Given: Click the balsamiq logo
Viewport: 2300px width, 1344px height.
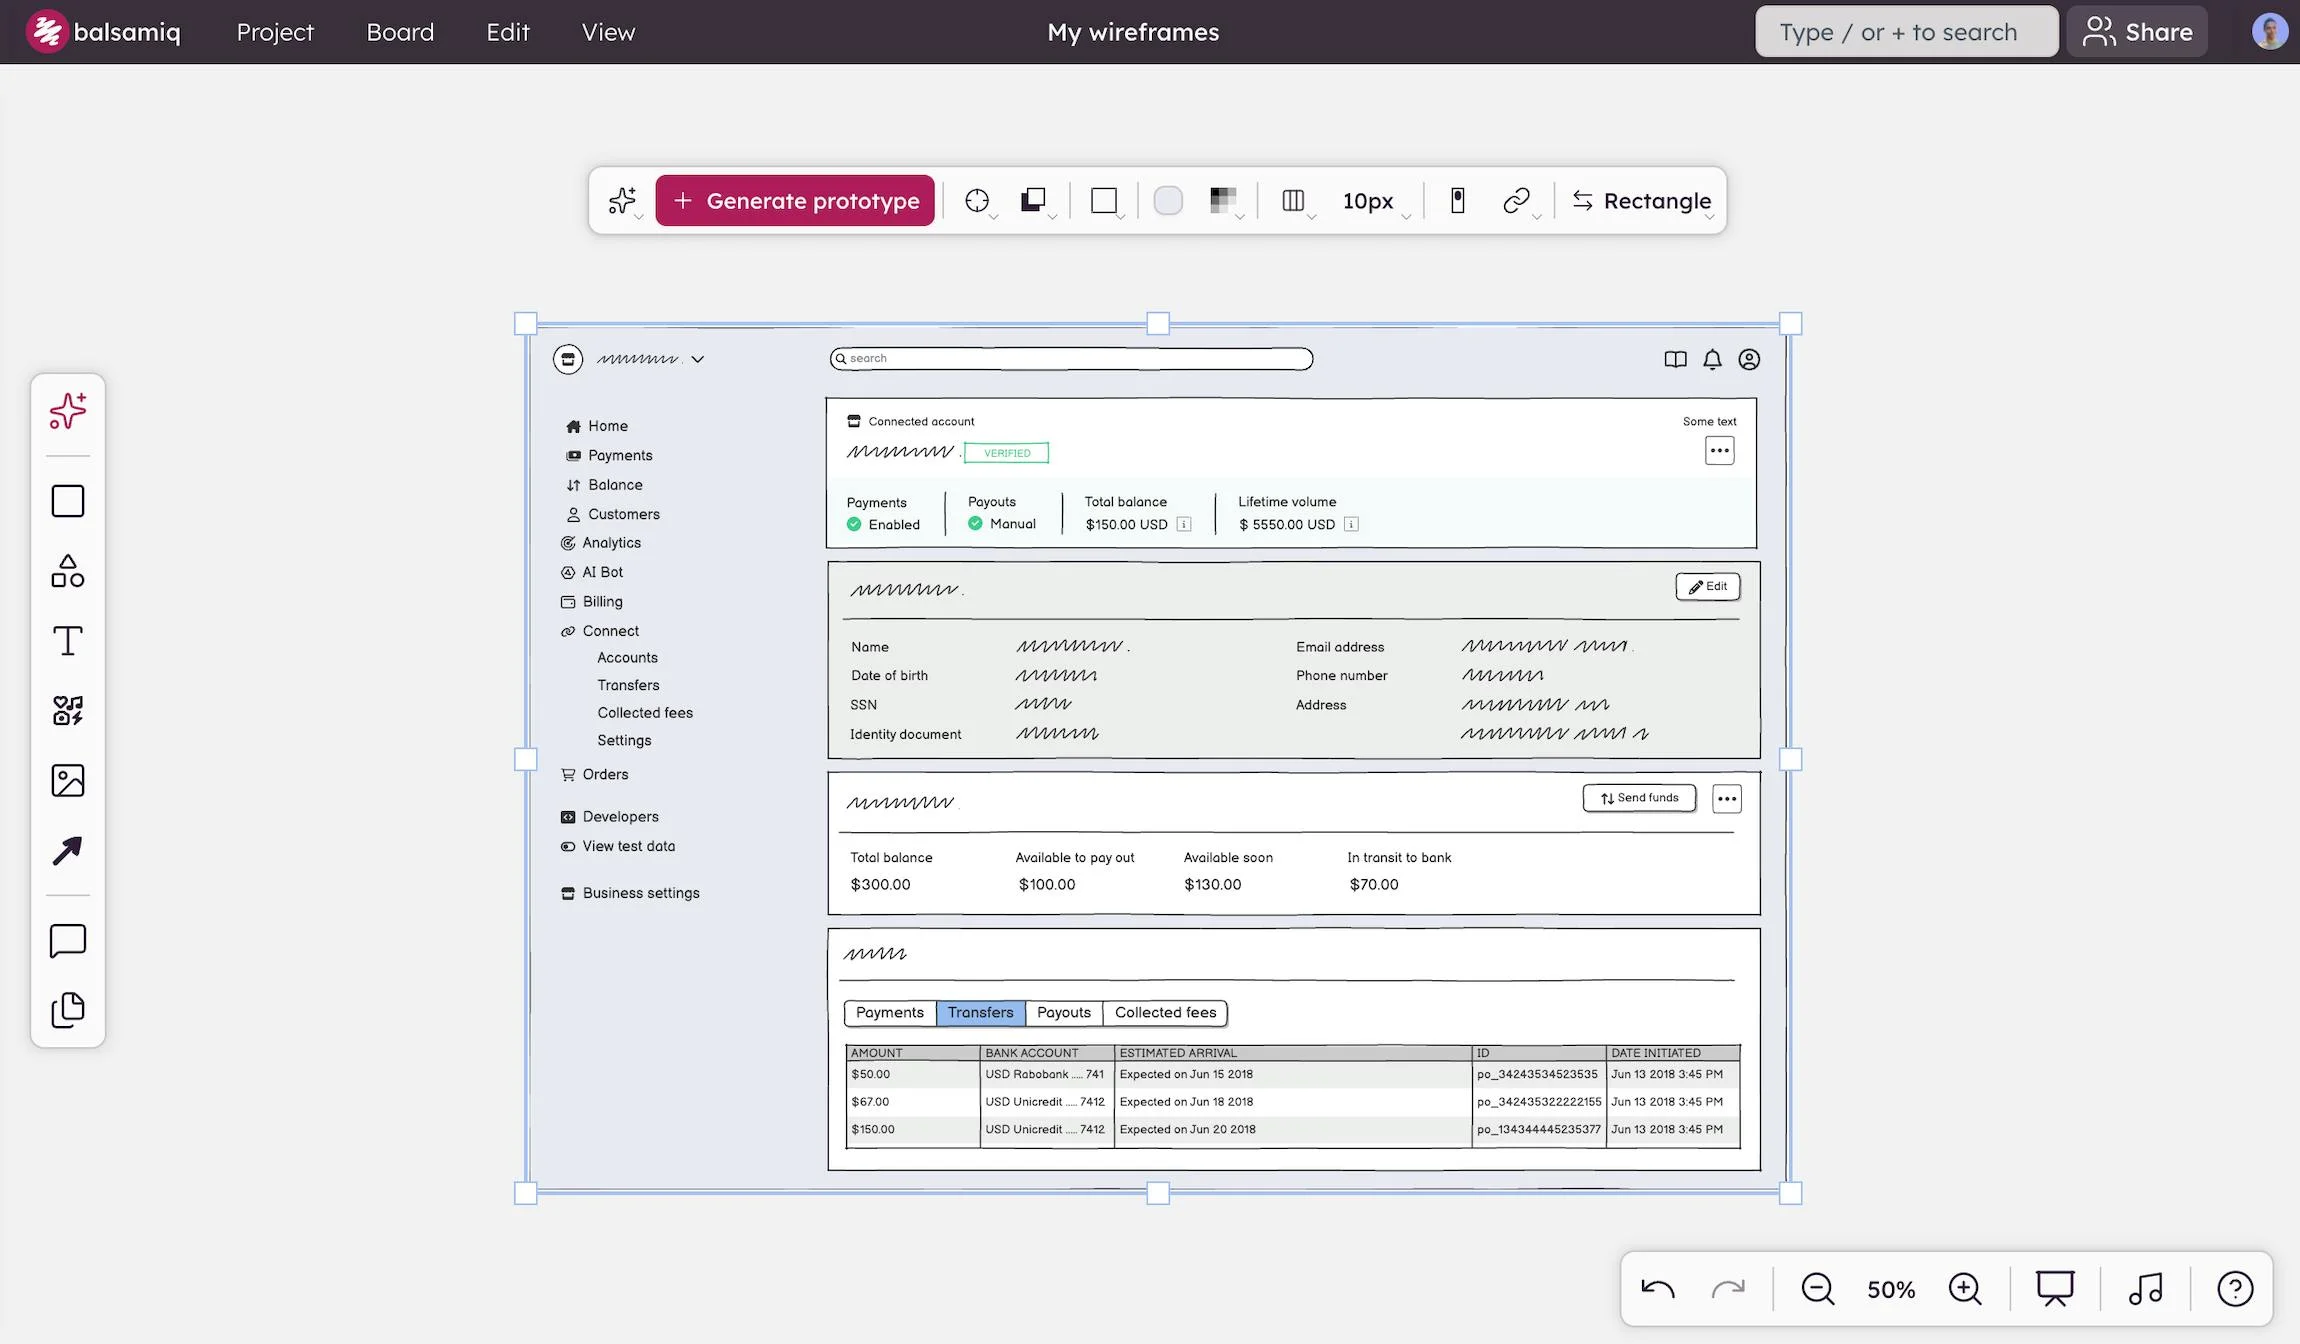Looking at the screenshot, I should [x=103, y=32].
